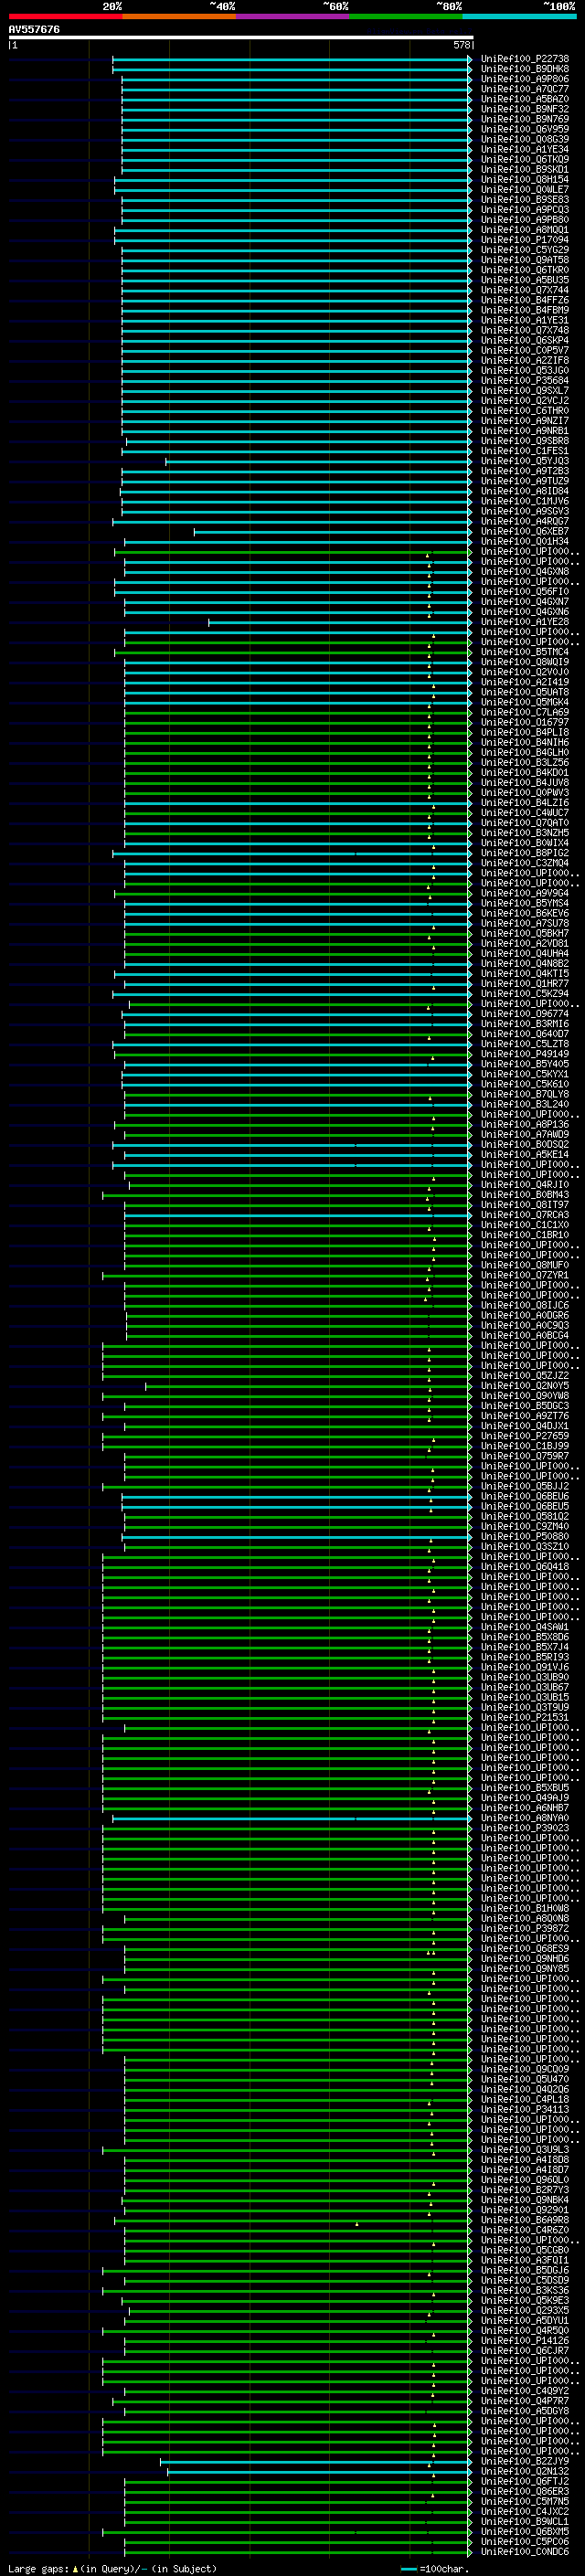Select the UniRef100_A7QC77 label
Viewport: 585px width, 2576px height.
524,89
